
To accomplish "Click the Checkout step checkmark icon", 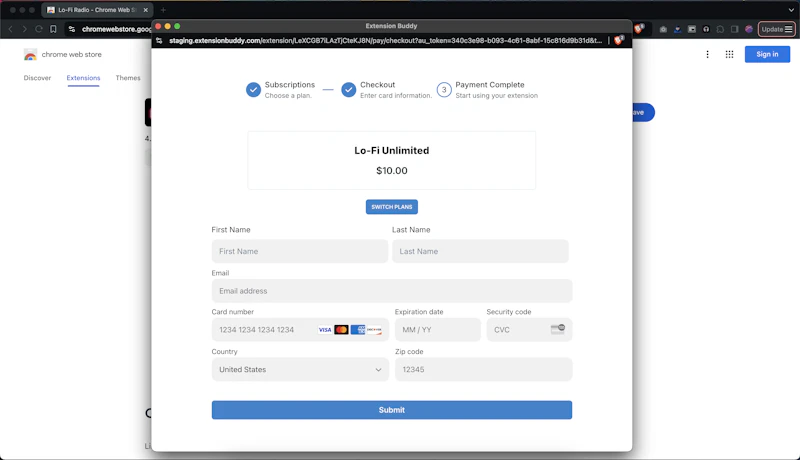I will click(x=348, y=90).
